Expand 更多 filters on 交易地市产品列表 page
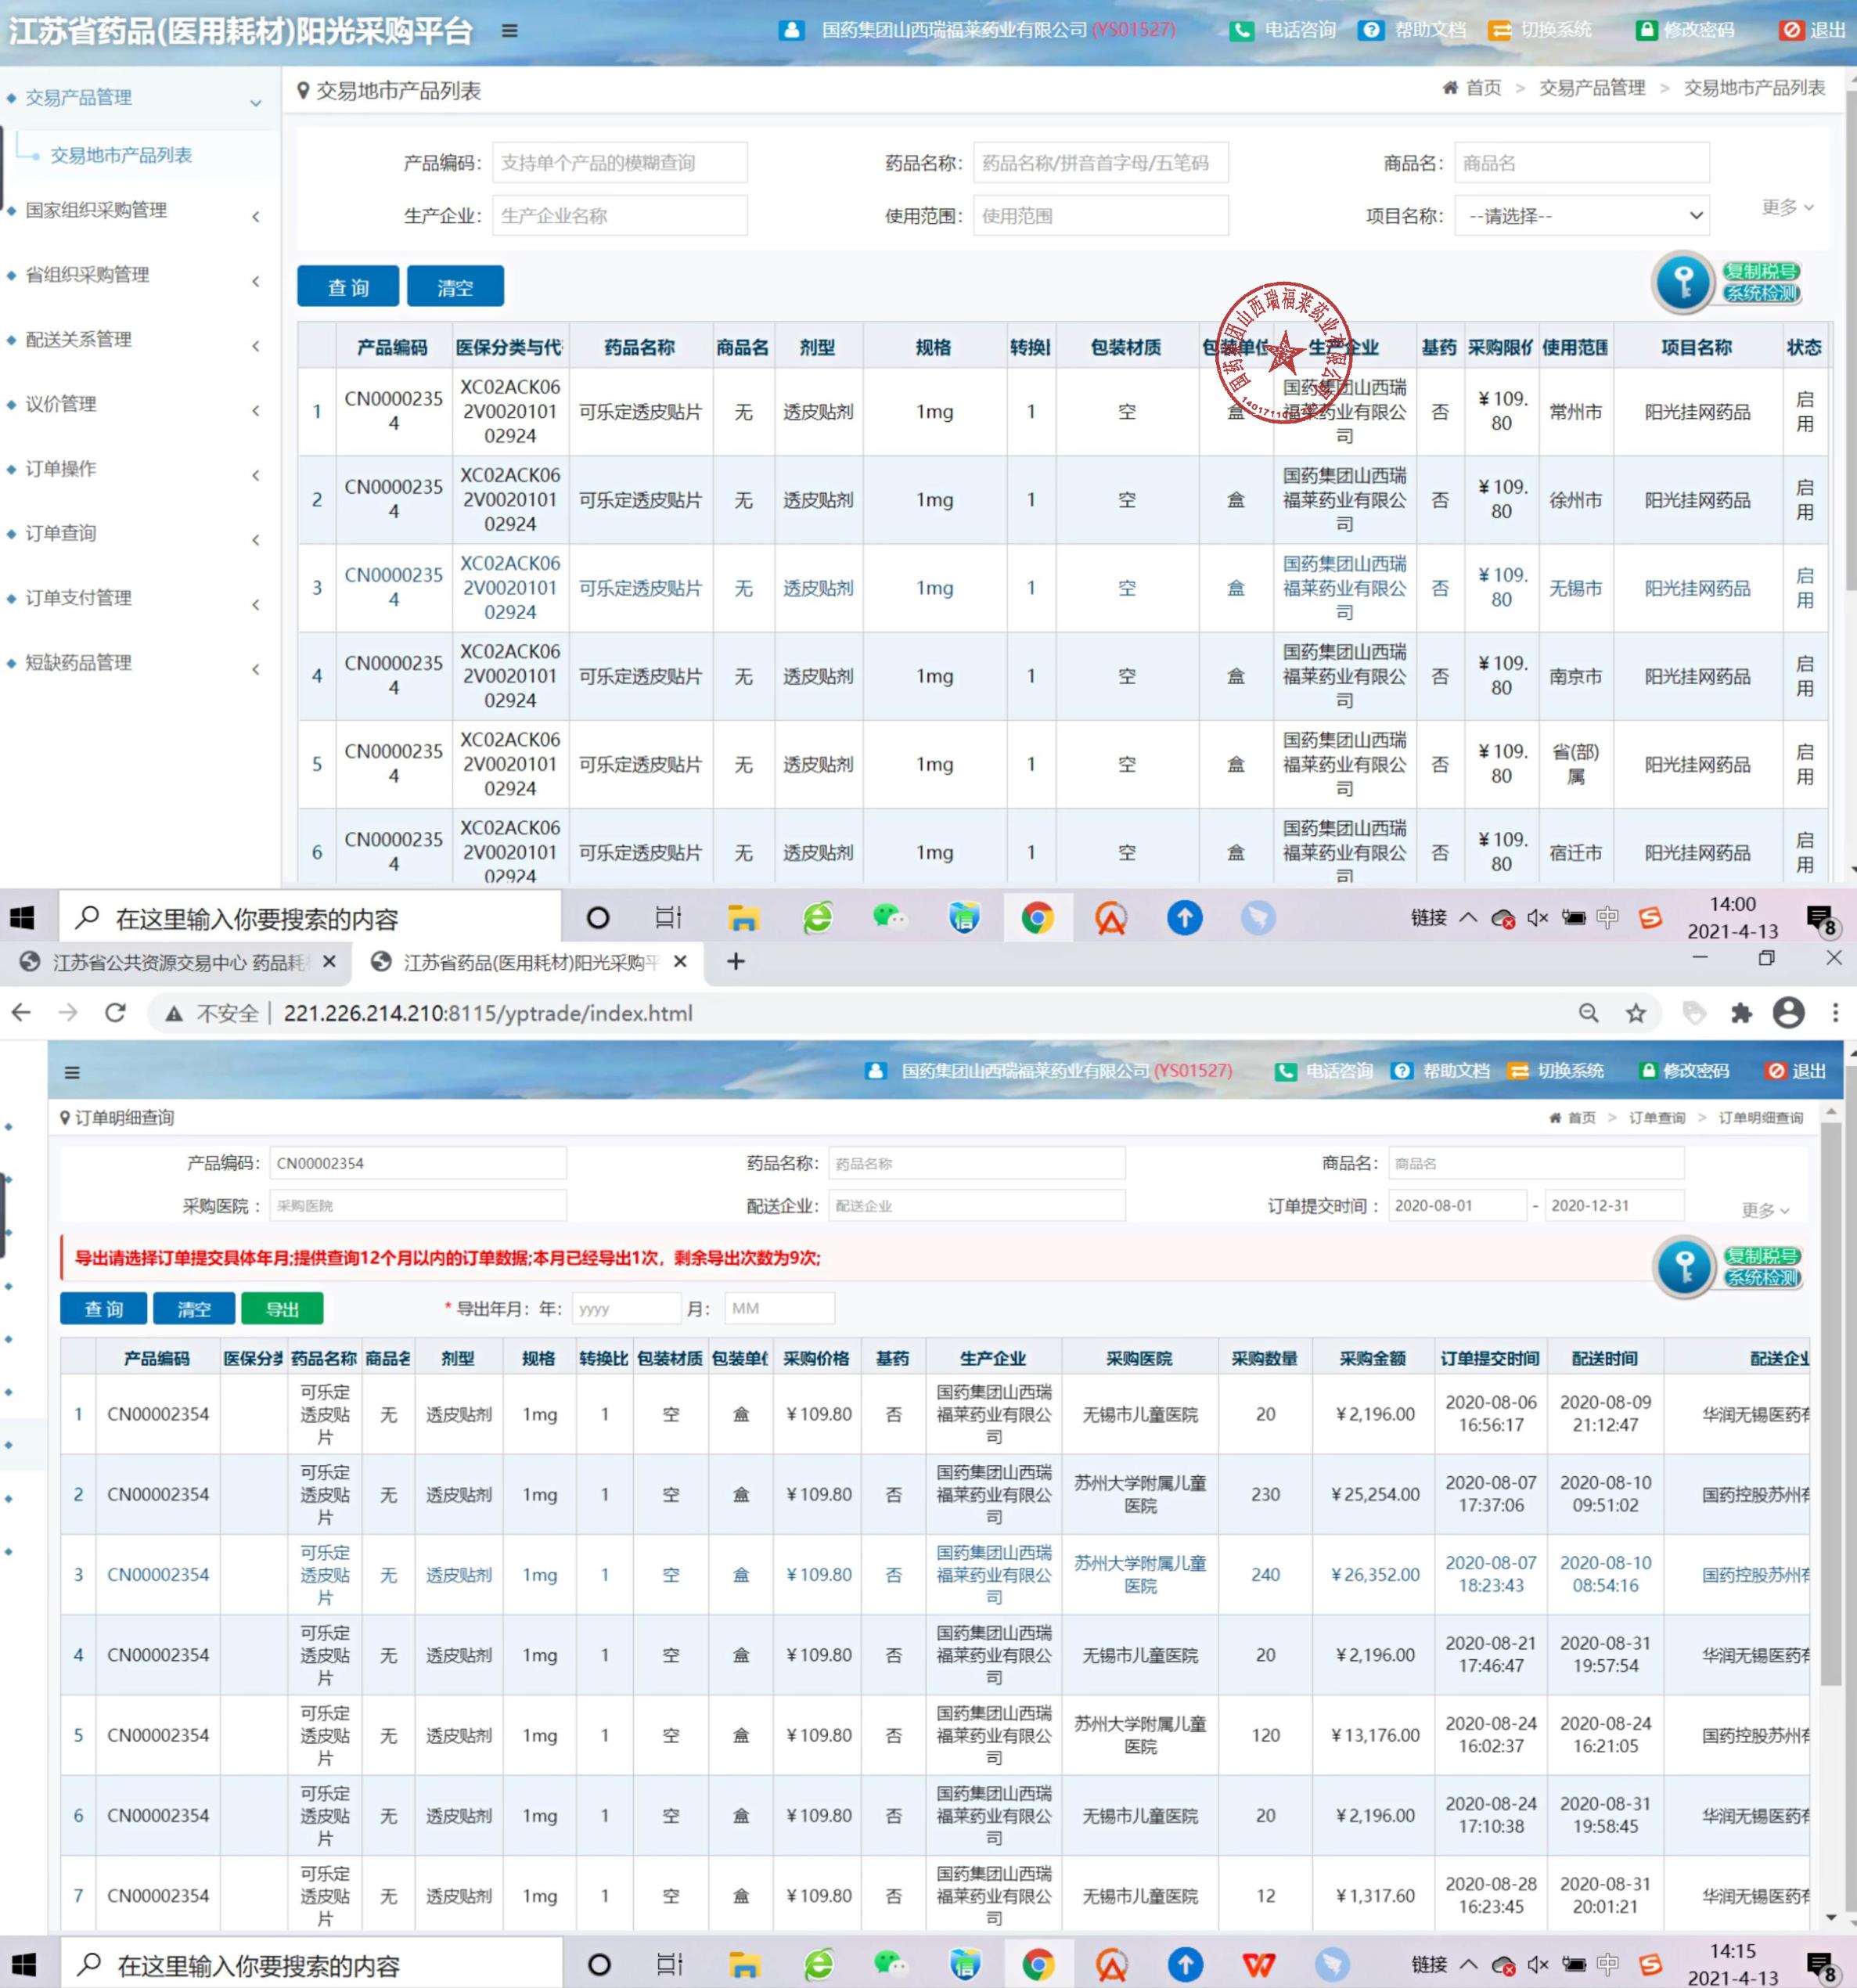1857x1988 pixels. click(1787, 207)
